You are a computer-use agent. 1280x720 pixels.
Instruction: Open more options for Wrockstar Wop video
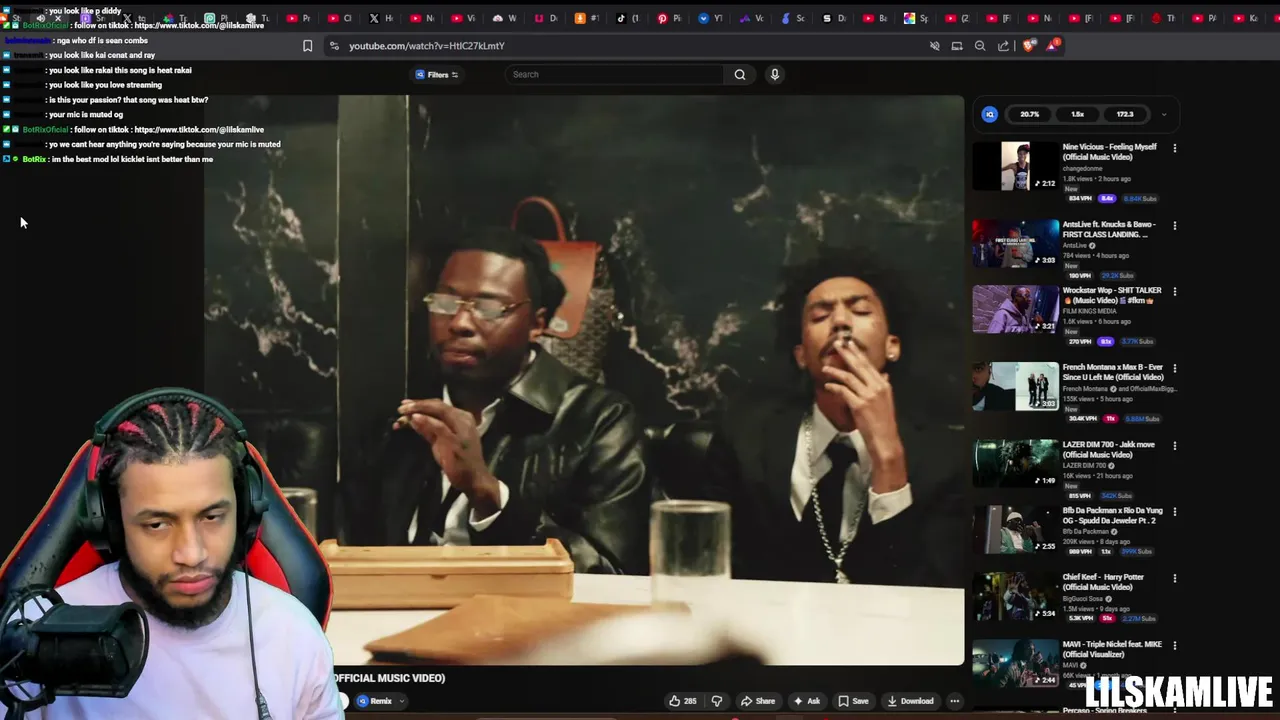click(x=1174, y=292)
